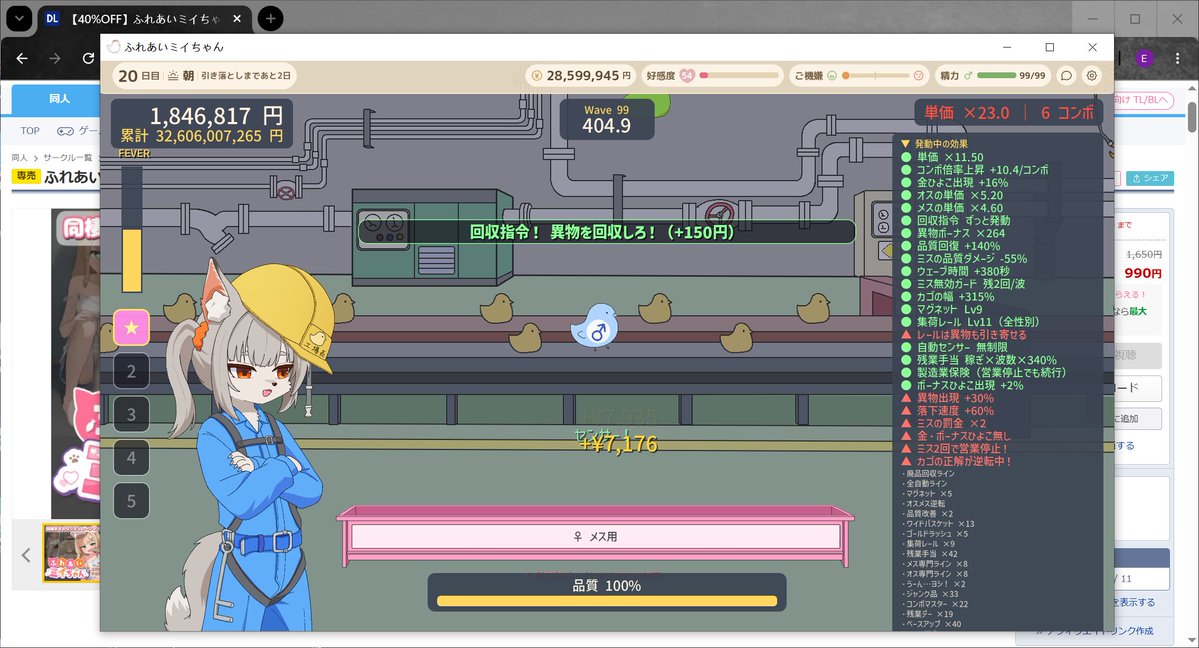Click the morning sunrise icon by 朝
The image size is (1199, 648).
(x=174, y=76)
